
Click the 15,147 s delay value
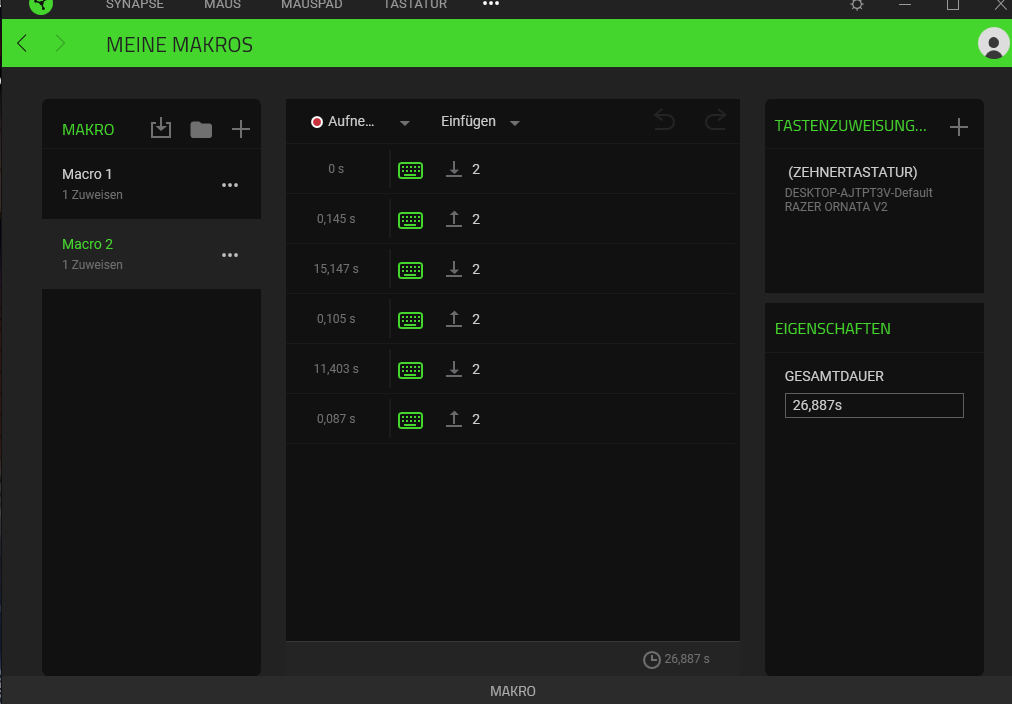[336, 269]
